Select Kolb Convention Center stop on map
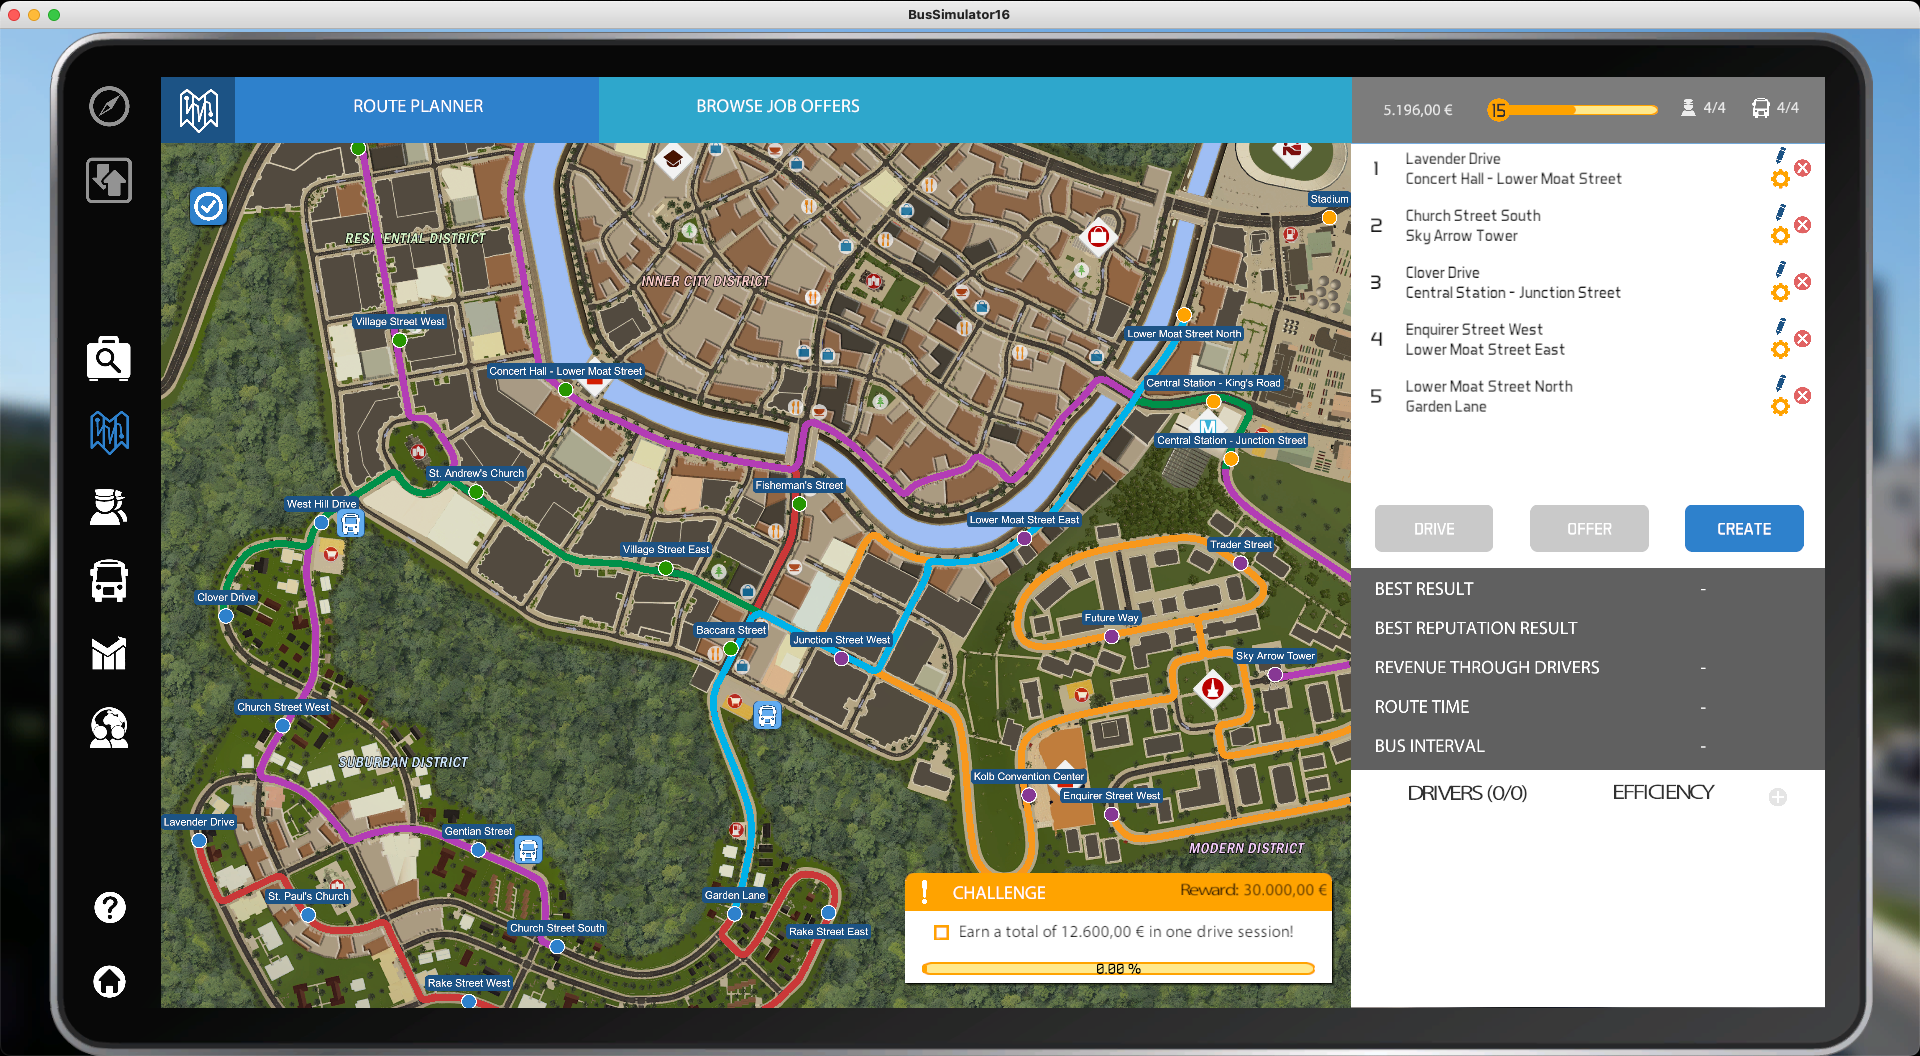This screenshot has width=1920, height=1056. pyautogui.click(x=1028, y=795)
